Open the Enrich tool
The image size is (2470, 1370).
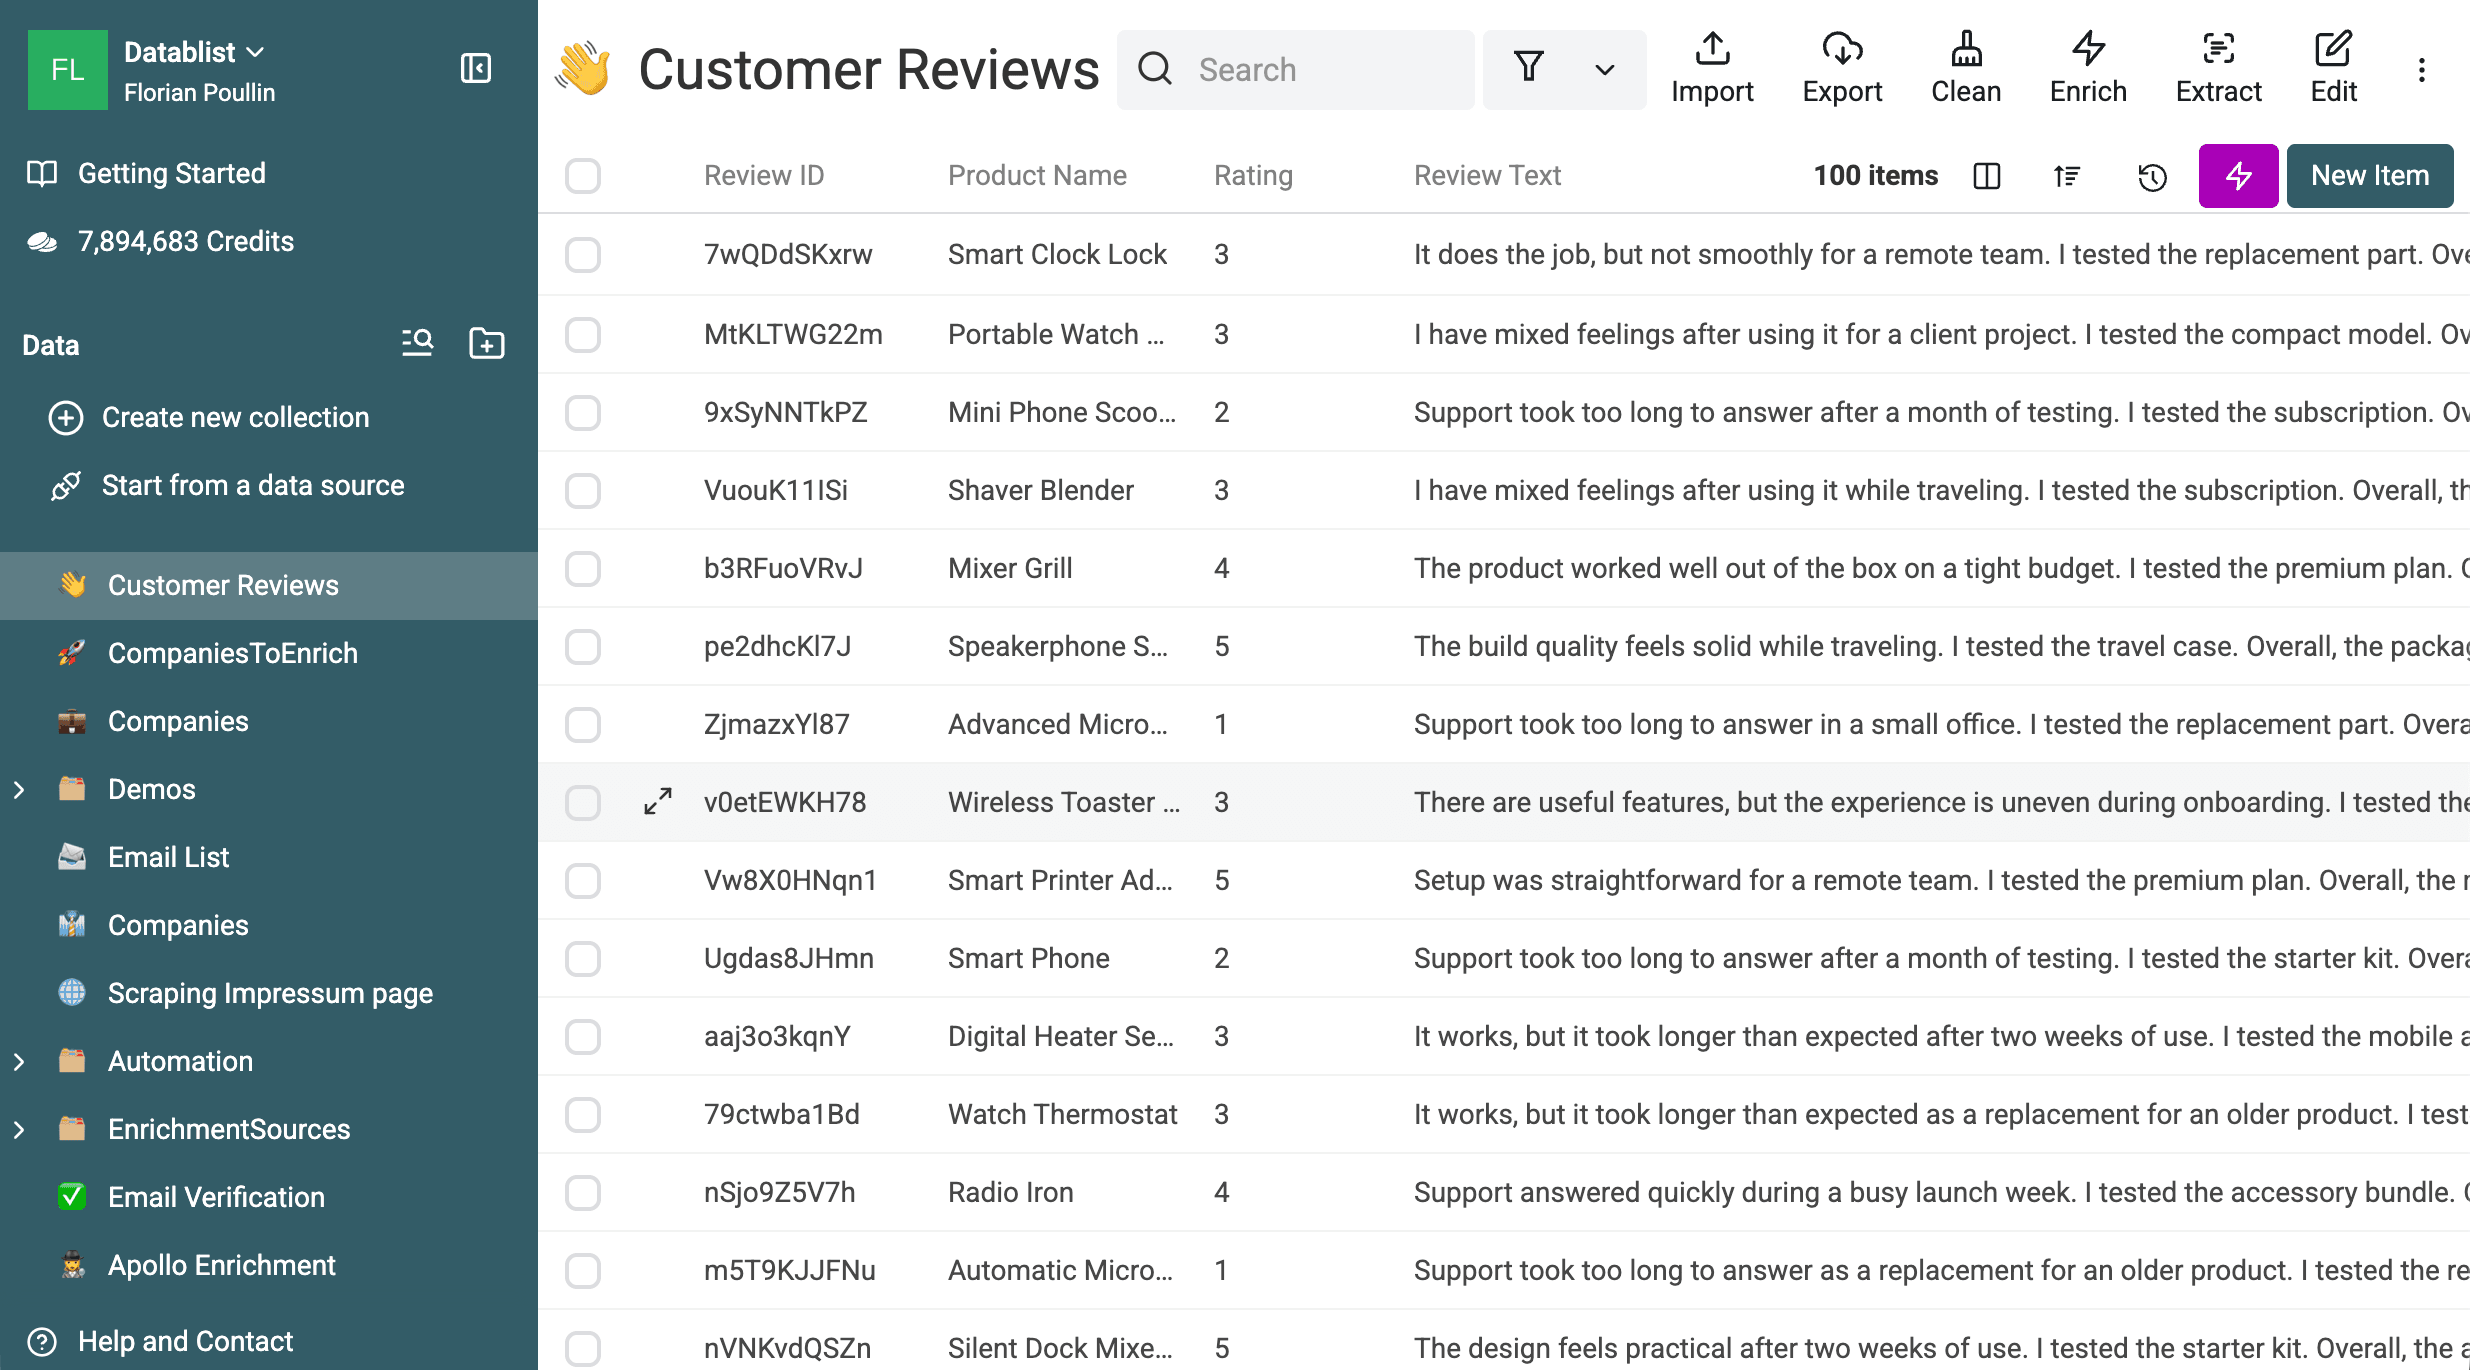click(x=2088, y=69)
